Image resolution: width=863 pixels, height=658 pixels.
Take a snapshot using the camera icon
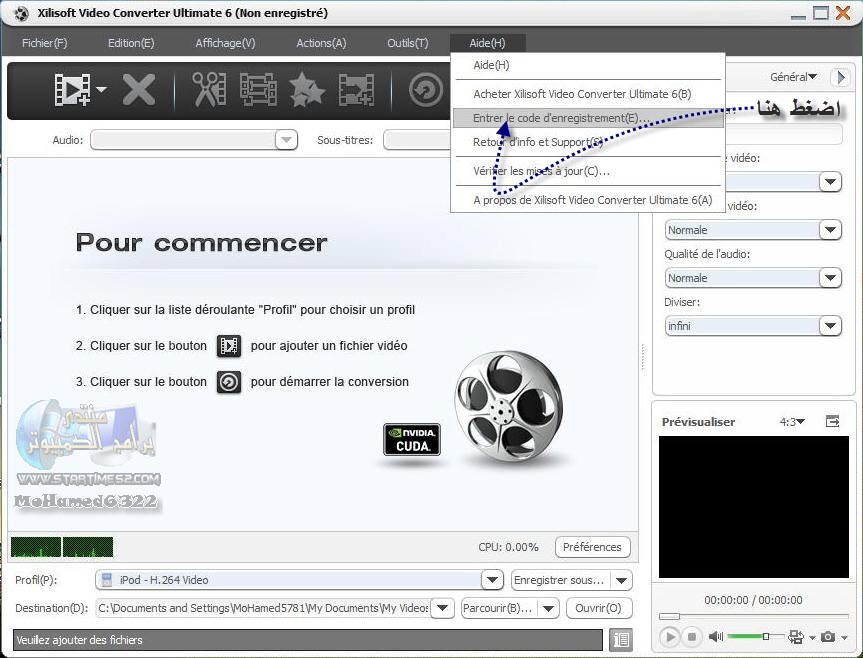click(830, 637)
